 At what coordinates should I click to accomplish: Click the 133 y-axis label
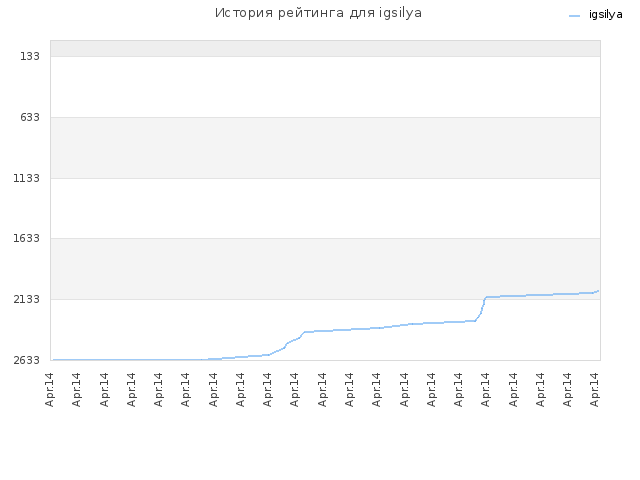point(30,56)
